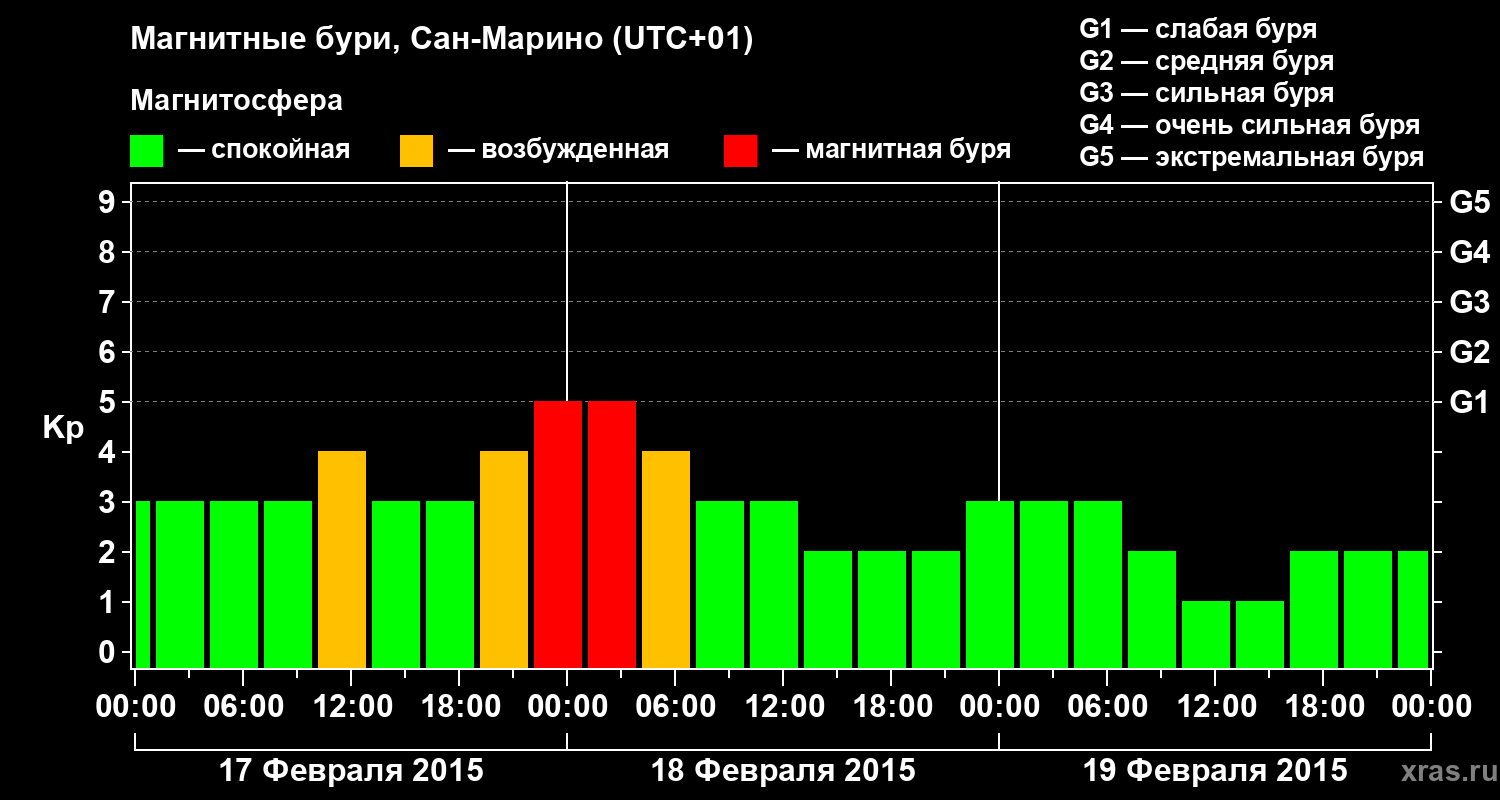Click the green 'спокойная' legend swatch
This screenshot has height=800, width=1500.
click(146, 151)
